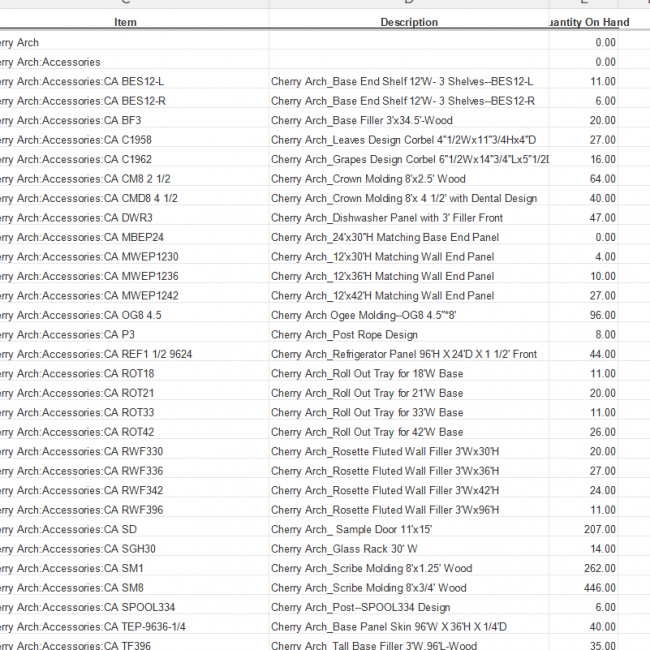Select the Description column header
Viewport: 650px width, 650px height.
(409, 22)
